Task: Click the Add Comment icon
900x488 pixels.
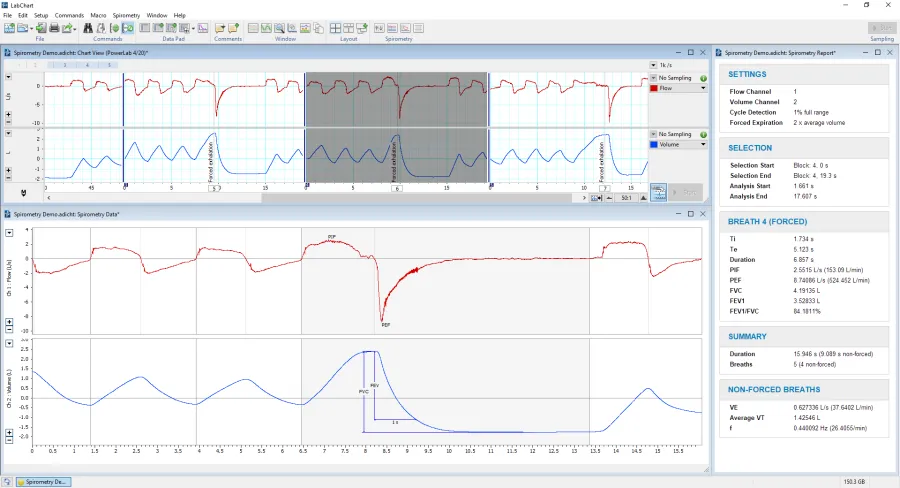Action: pyautogui.click(x=219, y=28)
